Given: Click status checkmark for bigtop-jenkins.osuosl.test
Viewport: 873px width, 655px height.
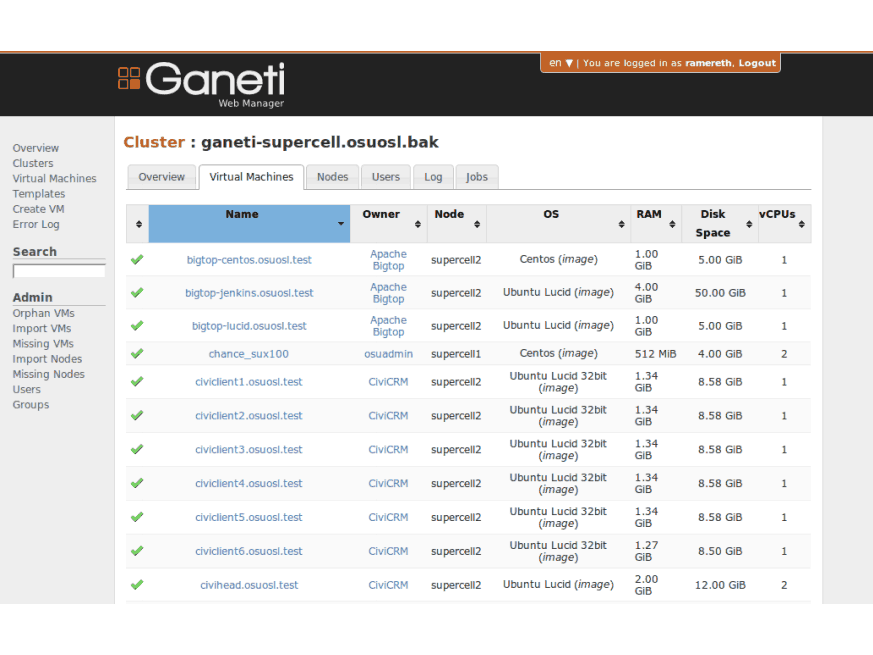Looking at the screenshot, I should [137, 292].
